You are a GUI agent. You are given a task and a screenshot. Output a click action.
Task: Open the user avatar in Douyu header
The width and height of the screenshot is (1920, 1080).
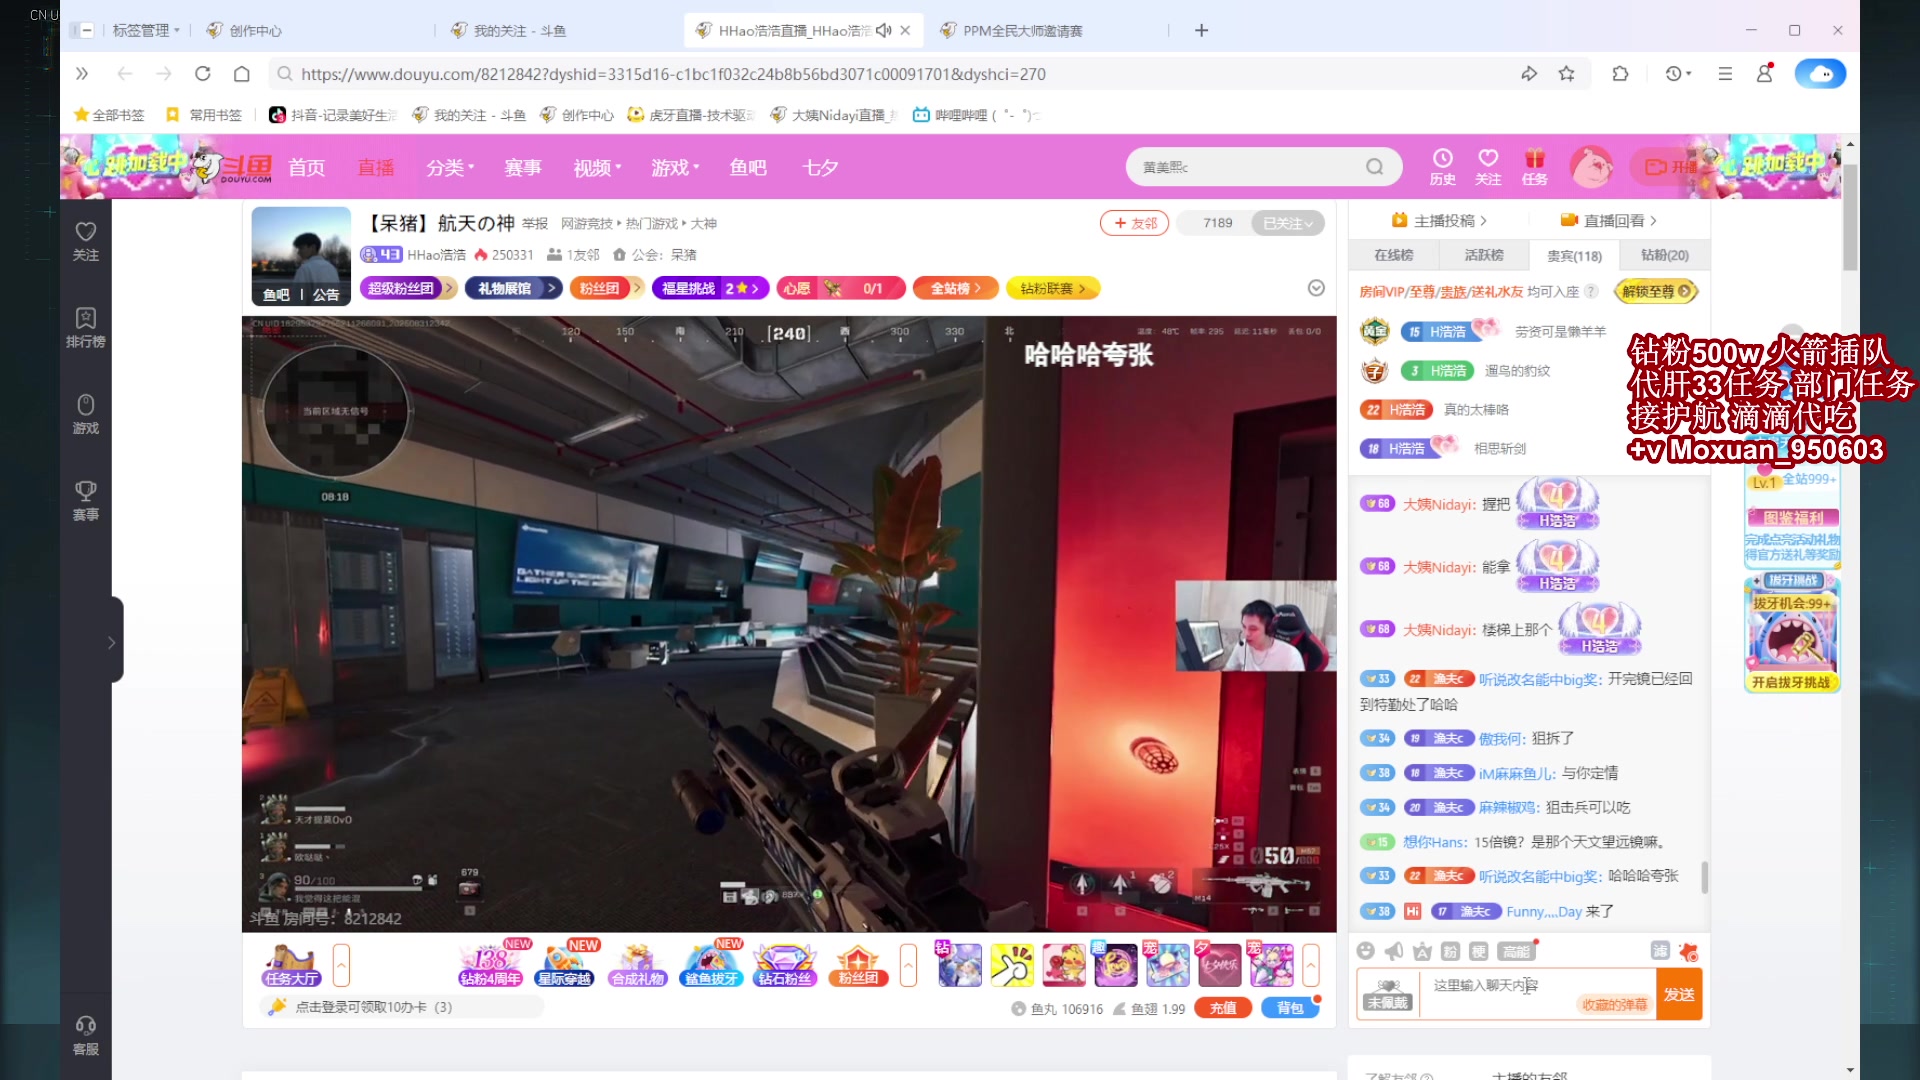[1591, 167]
